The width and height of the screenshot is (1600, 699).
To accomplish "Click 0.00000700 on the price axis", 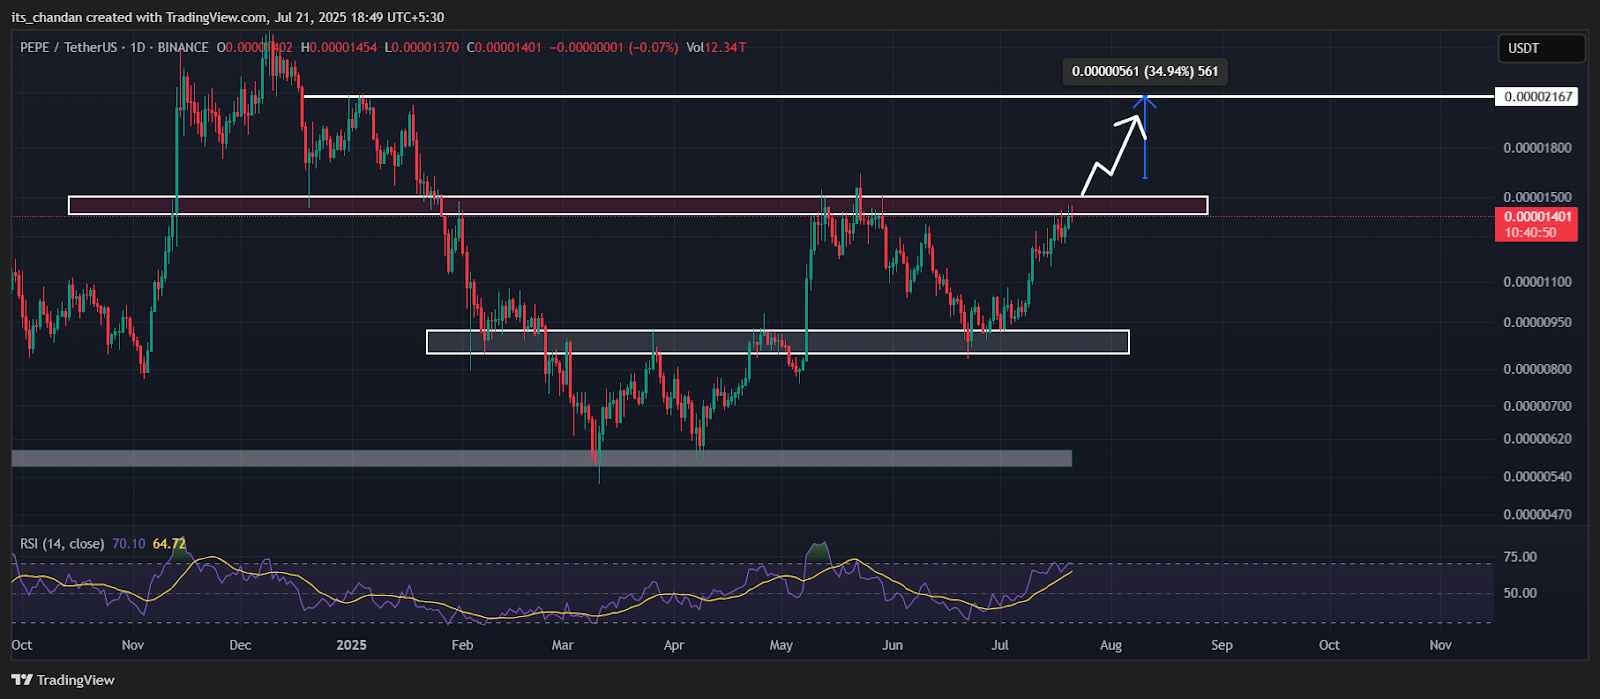I will coord(1537,406).
